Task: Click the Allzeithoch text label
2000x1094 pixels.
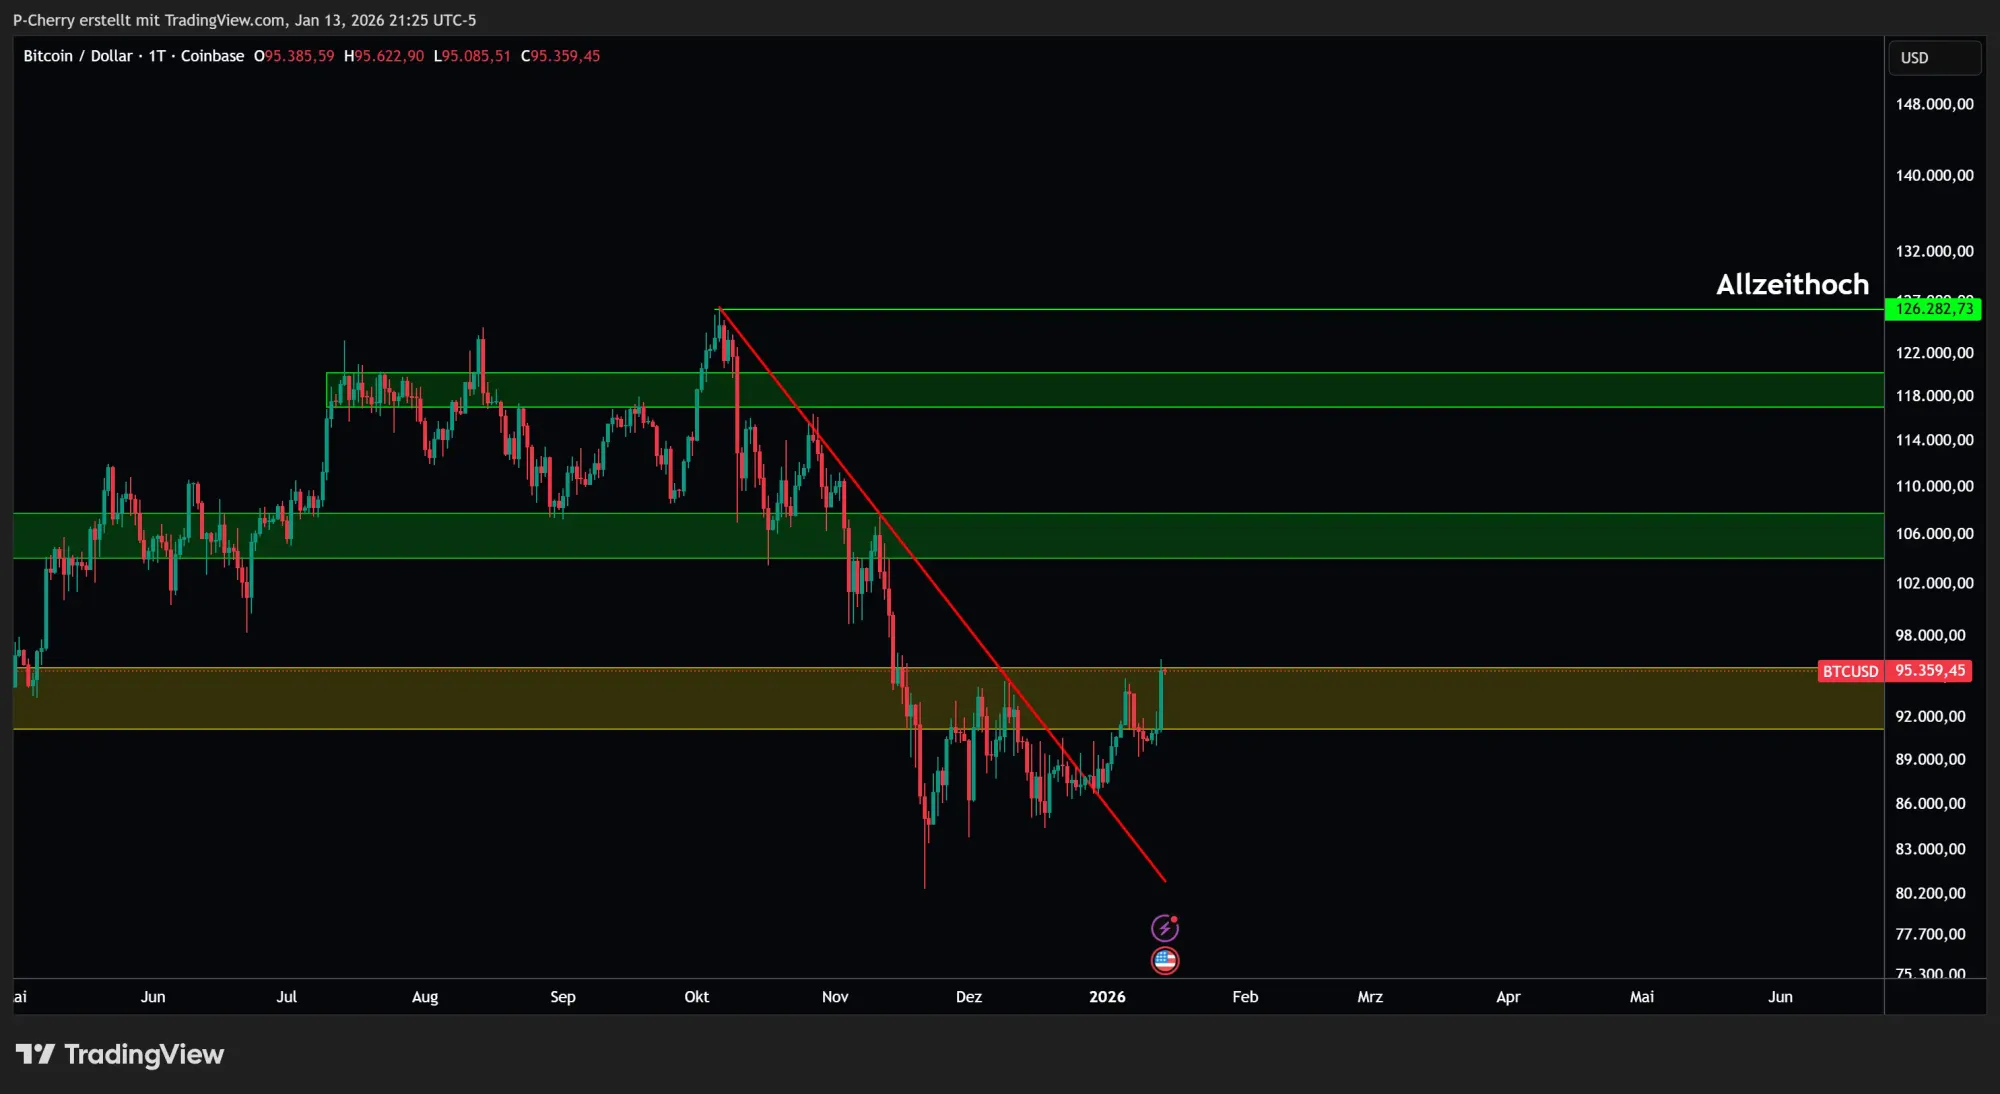Action: point(1793,284)
